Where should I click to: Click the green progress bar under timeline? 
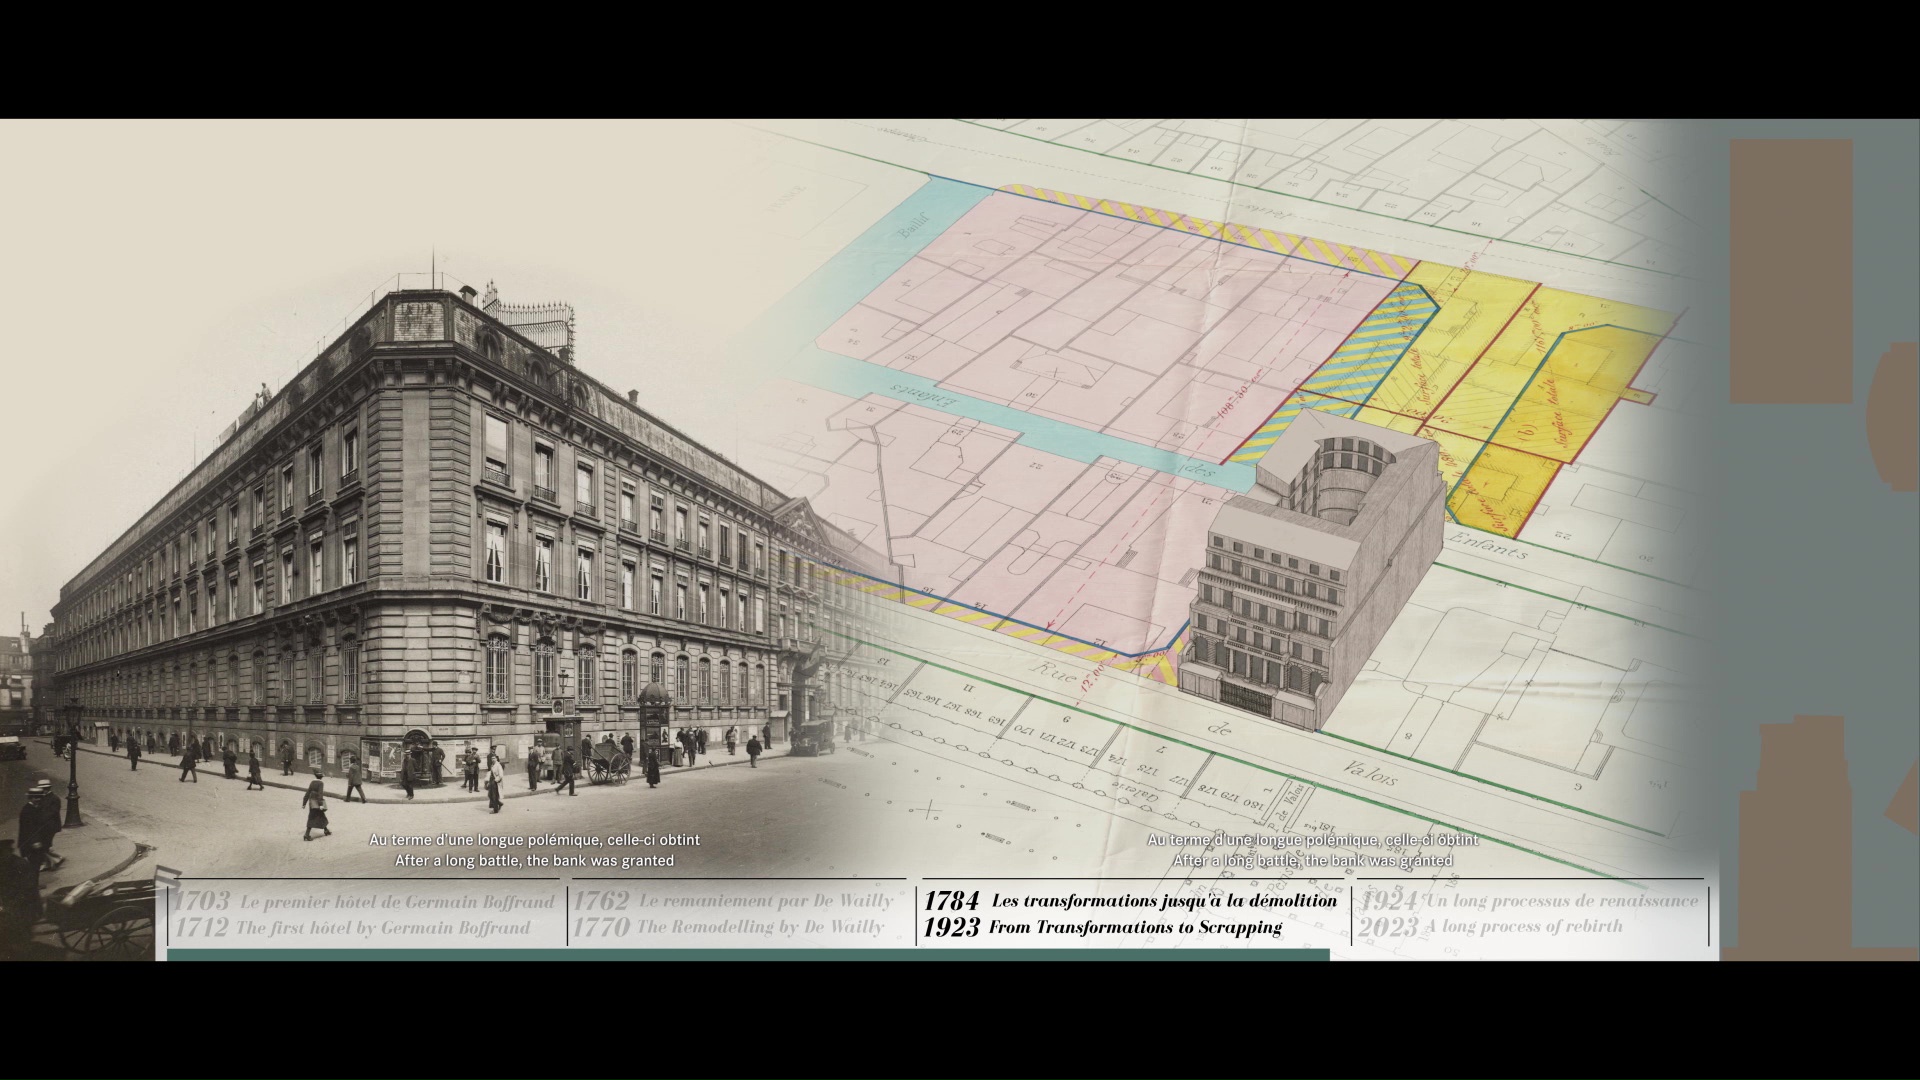tap(748, 955)
